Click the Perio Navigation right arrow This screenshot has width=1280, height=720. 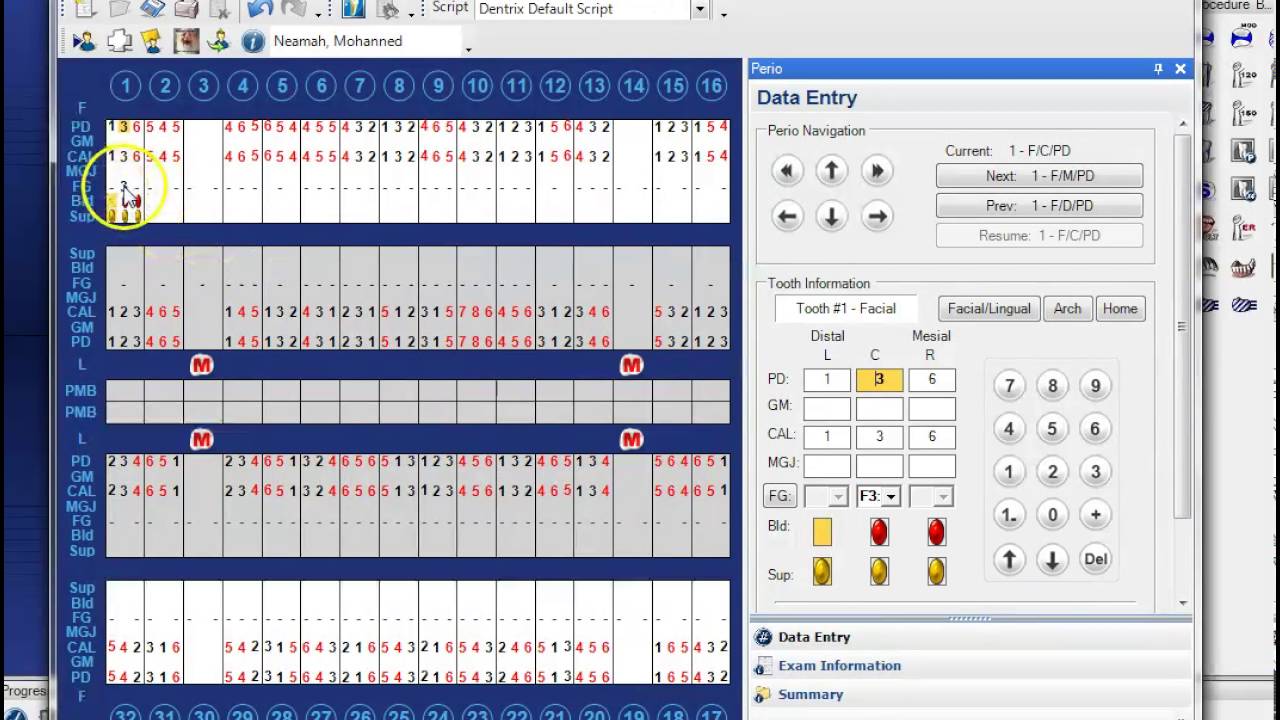click(876, 216)
